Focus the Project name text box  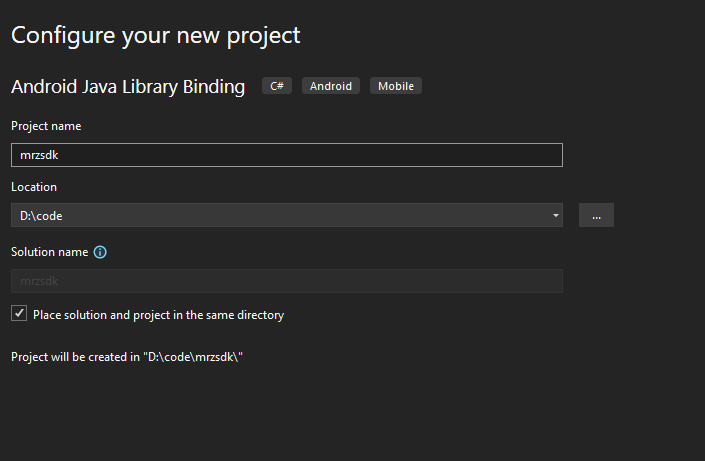coord(286,155)
